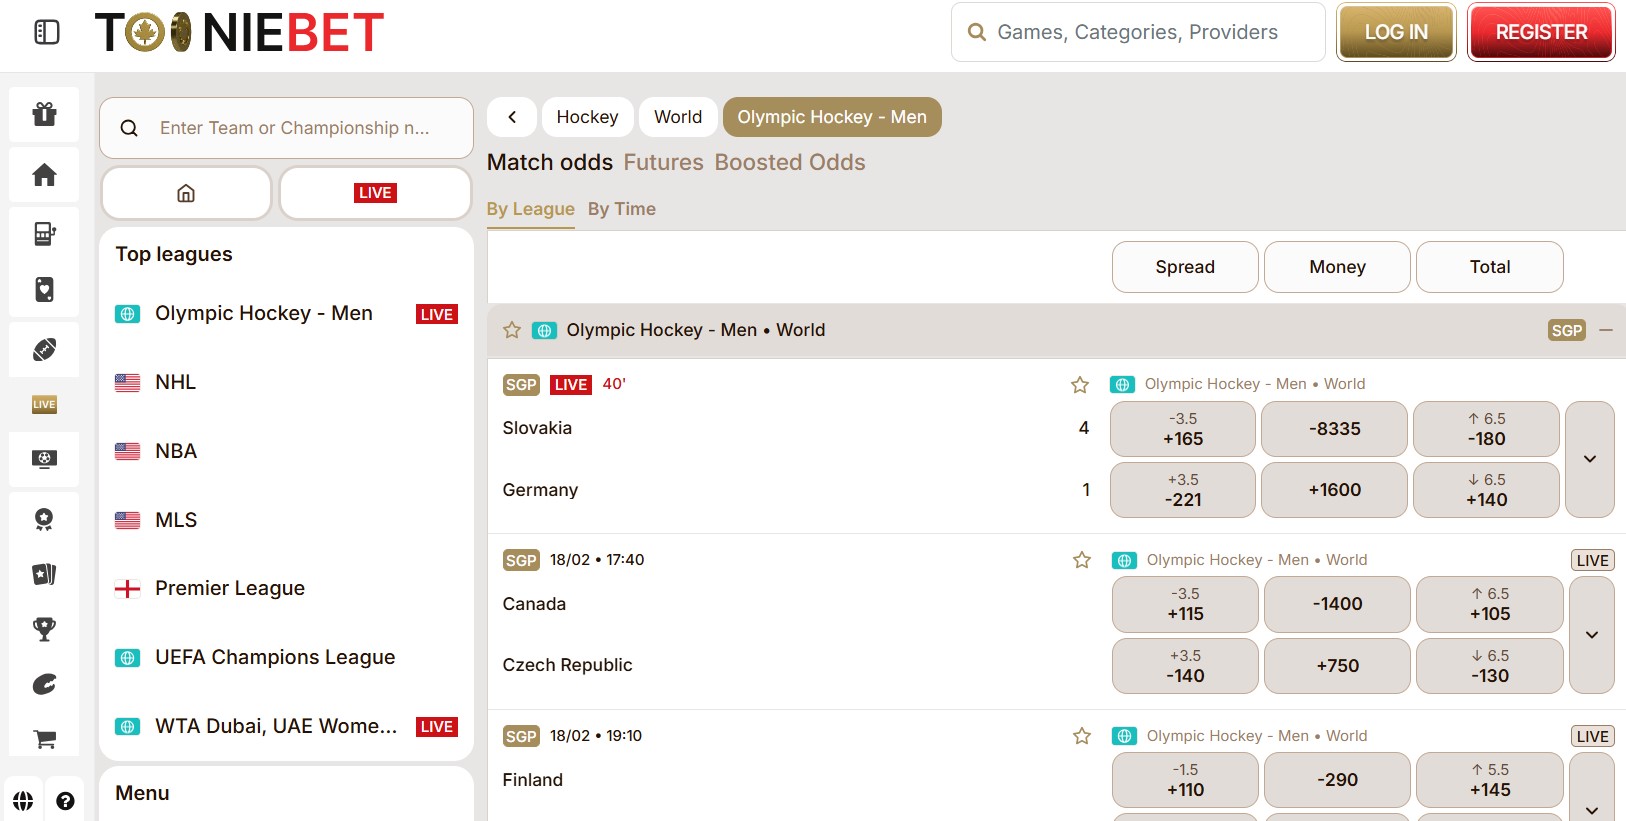
Task: Open the promotions gift icon in the sidebar
Action: click(x=44, y=113)
